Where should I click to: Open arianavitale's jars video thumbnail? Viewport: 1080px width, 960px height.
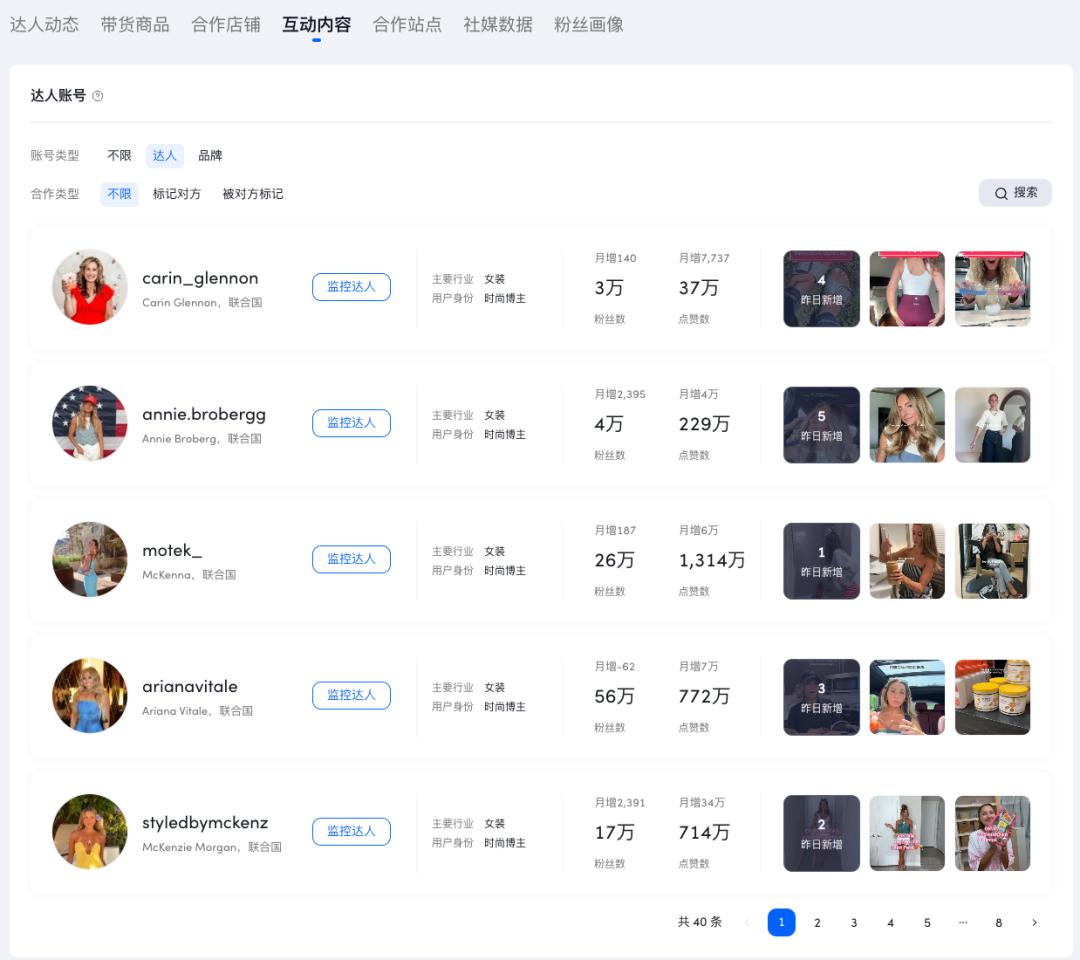993,698
